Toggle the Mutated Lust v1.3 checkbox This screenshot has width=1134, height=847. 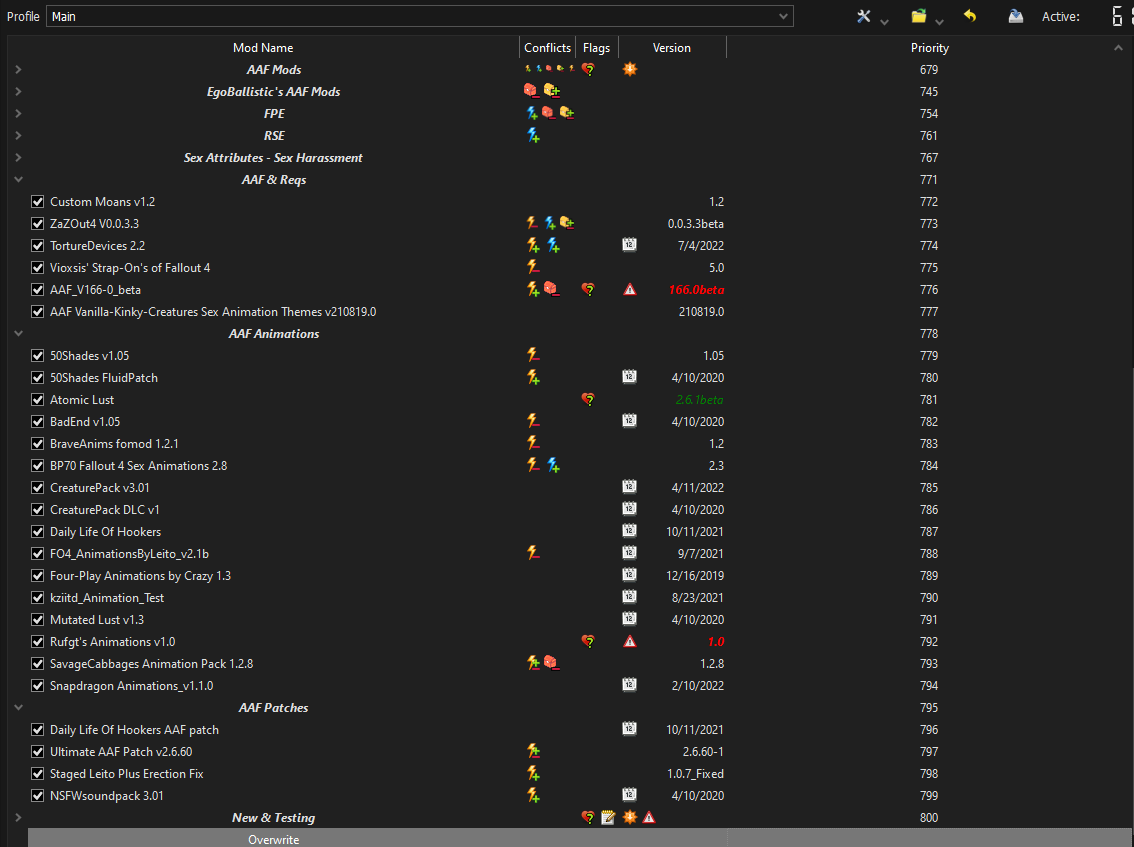tap(38, 620)
